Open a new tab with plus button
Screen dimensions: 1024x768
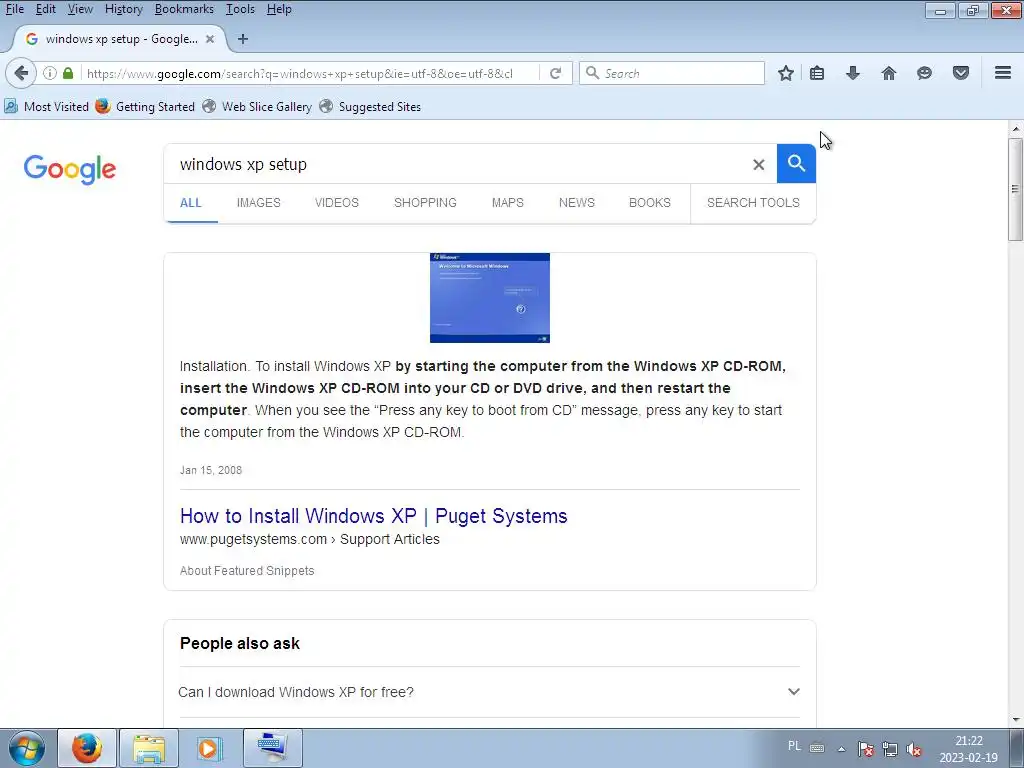(x=243, y=39)
